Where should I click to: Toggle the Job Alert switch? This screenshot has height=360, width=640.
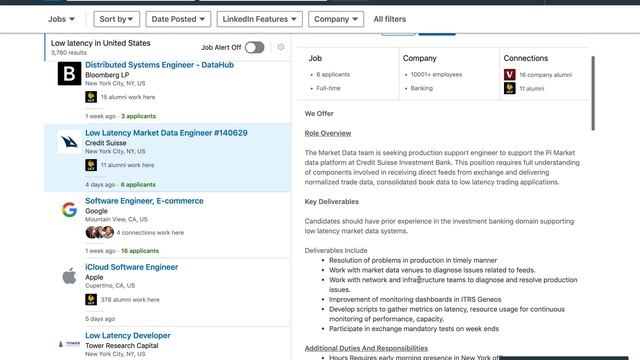pos(254,47)
